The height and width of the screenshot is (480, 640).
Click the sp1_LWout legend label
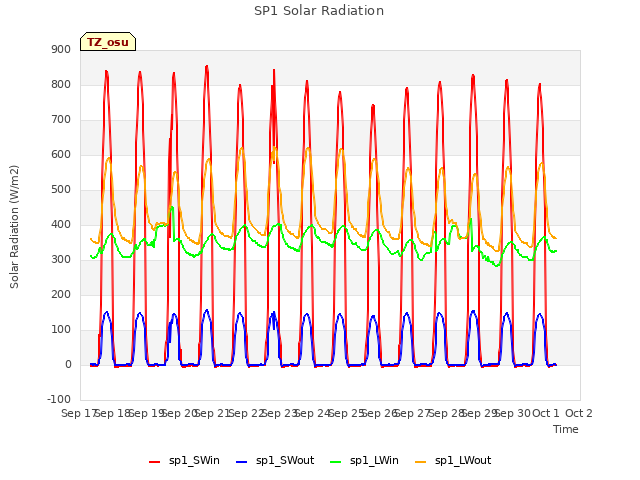tap(463, 460)
